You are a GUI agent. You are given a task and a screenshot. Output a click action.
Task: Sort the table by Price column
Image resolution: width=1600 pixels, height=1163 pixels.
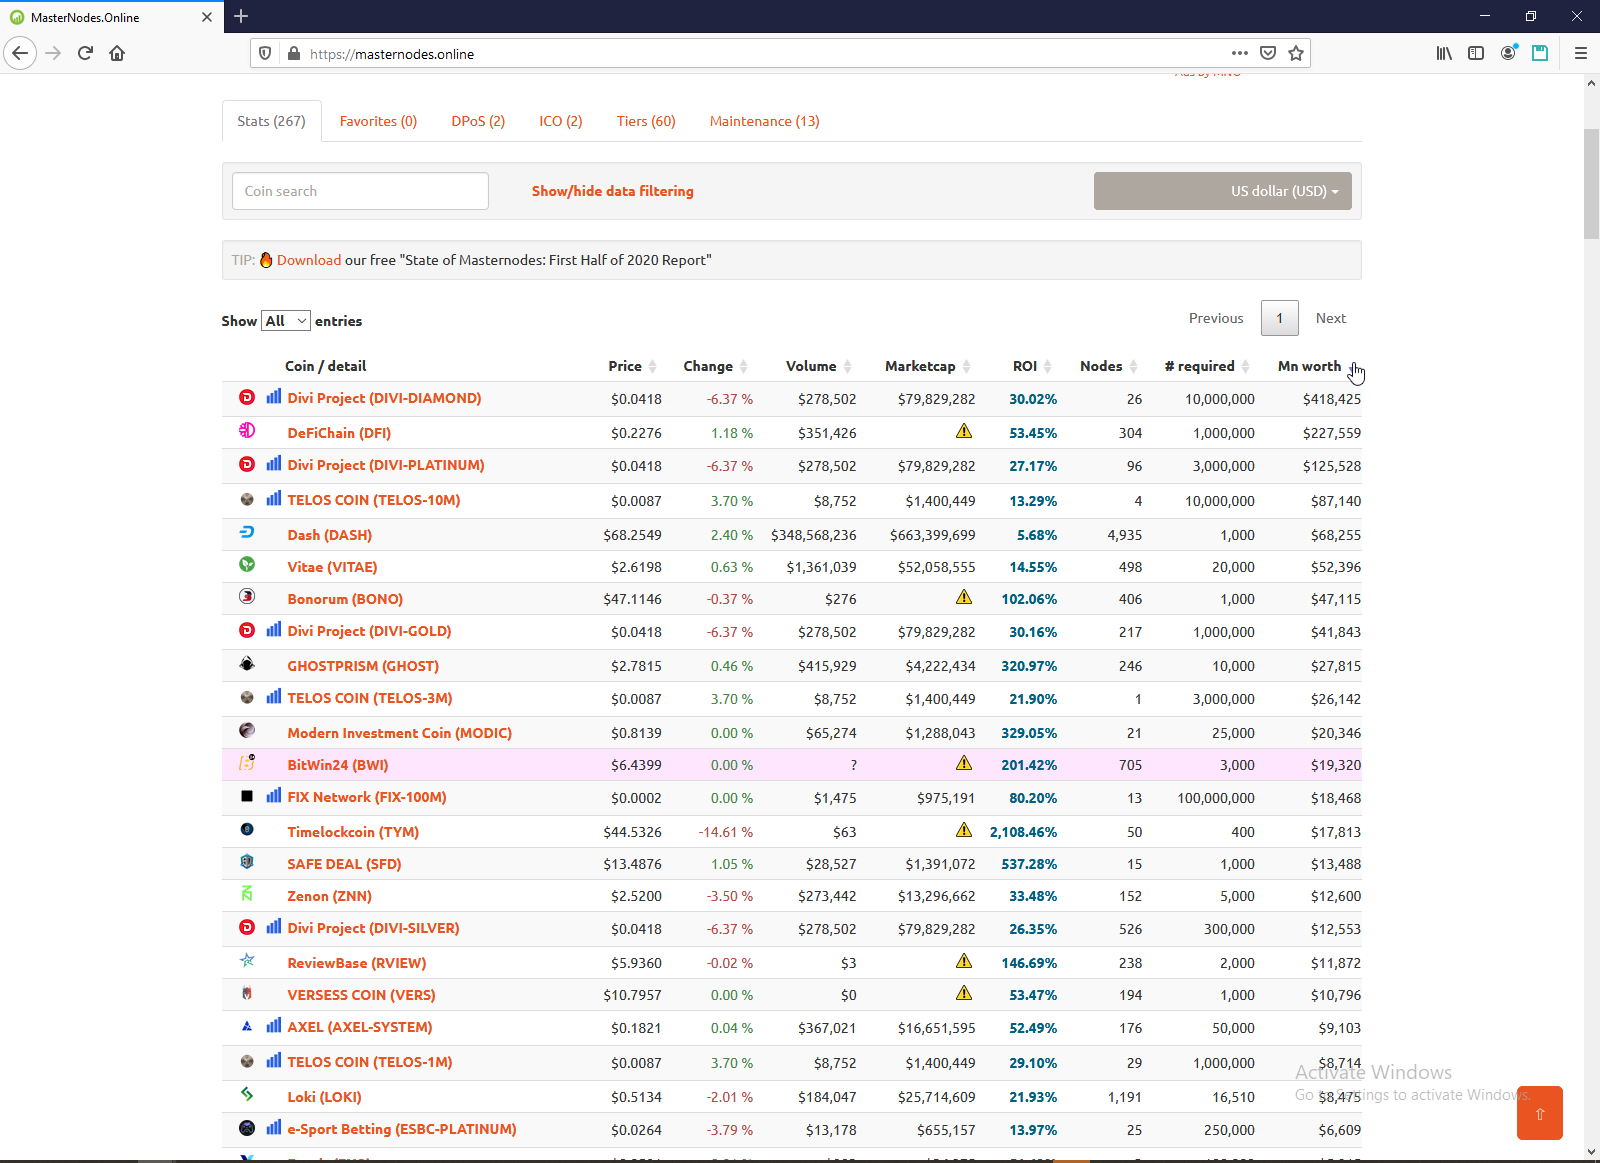tap(632, 366)
